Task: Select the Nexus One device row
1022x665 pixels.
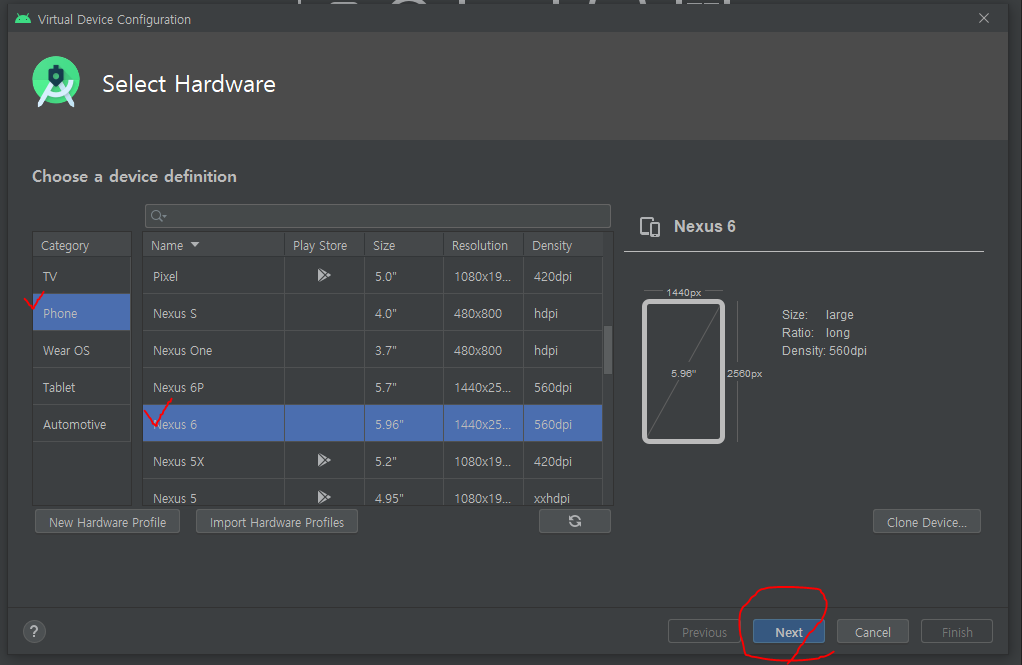Action: tap(373, 350)
